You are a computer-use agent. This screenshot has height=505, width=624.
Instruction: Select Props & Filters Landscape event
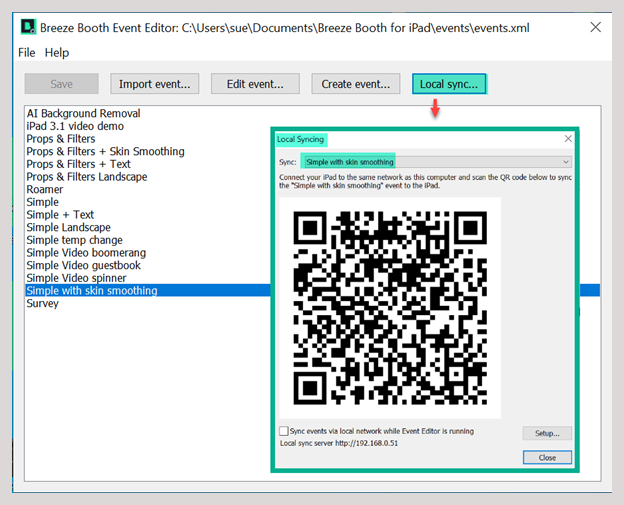(x=87, y=177)
